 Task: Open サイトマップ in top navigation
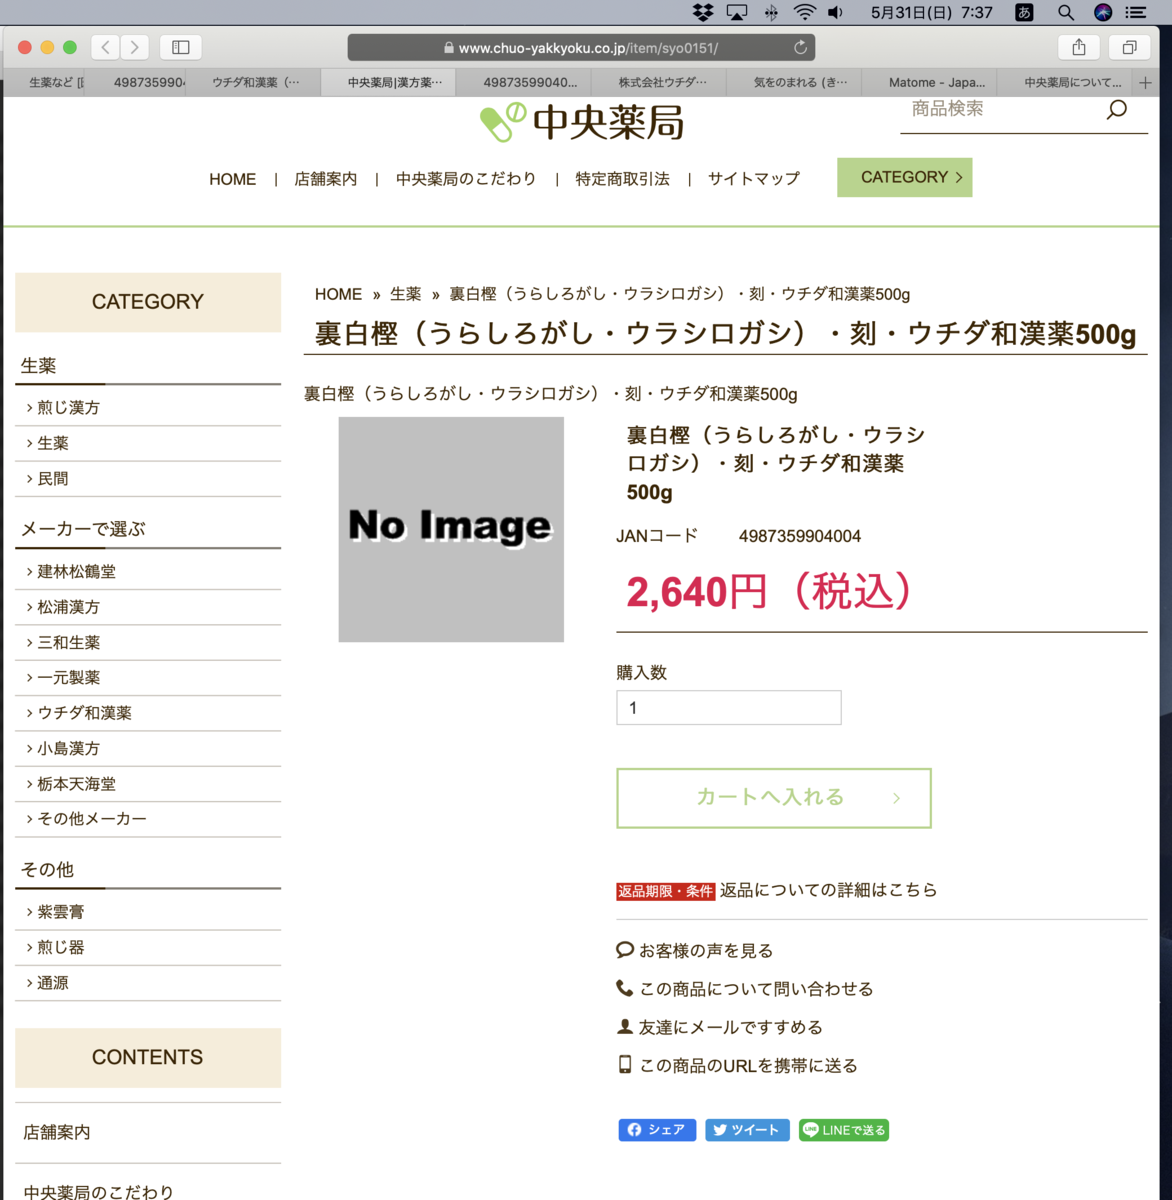click(x=754, y=179)
